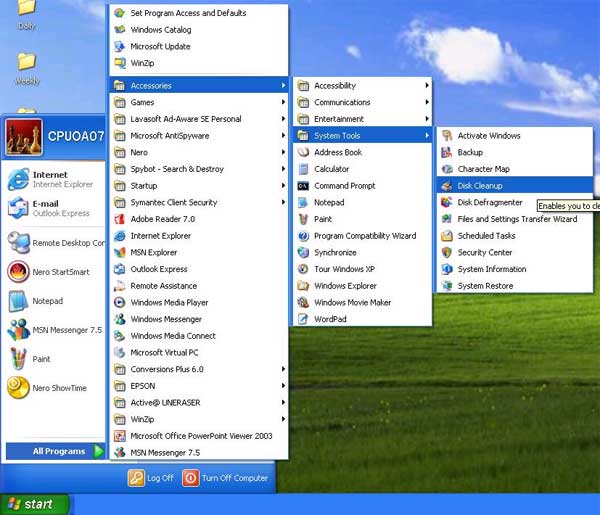Click the Internet Explorer icon in pinned list
600x515 pixels.
pyautogui.click(x=18, y=179)
